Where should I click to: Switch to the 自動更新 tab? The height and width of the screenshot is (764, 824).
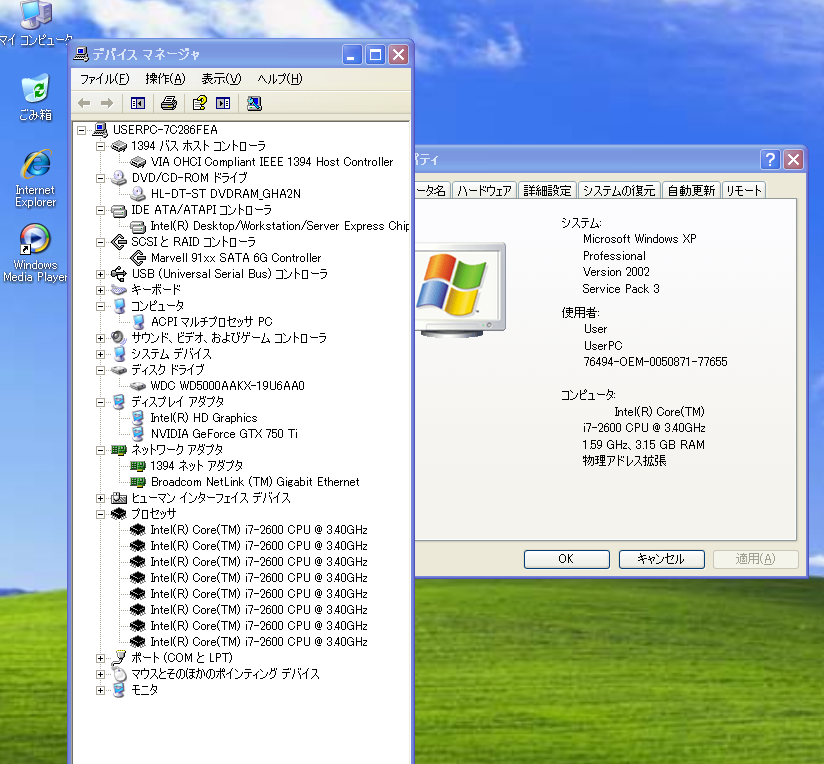pyautogui.click(x=691, y=190)
